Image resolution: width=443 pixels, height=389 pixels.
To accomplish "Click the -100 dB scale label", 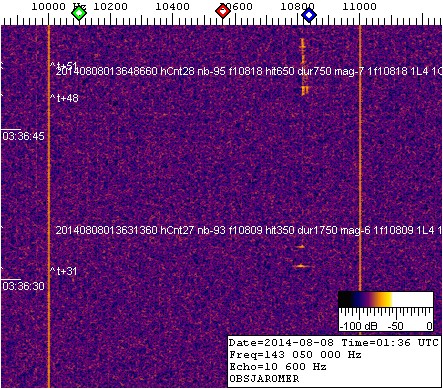I will click(x=358, y=326).
